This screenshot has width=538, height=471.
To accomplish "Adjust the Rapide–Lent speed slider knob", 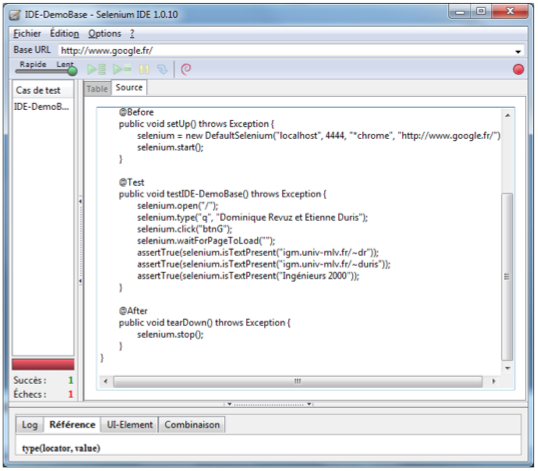I will click(72, 71).
